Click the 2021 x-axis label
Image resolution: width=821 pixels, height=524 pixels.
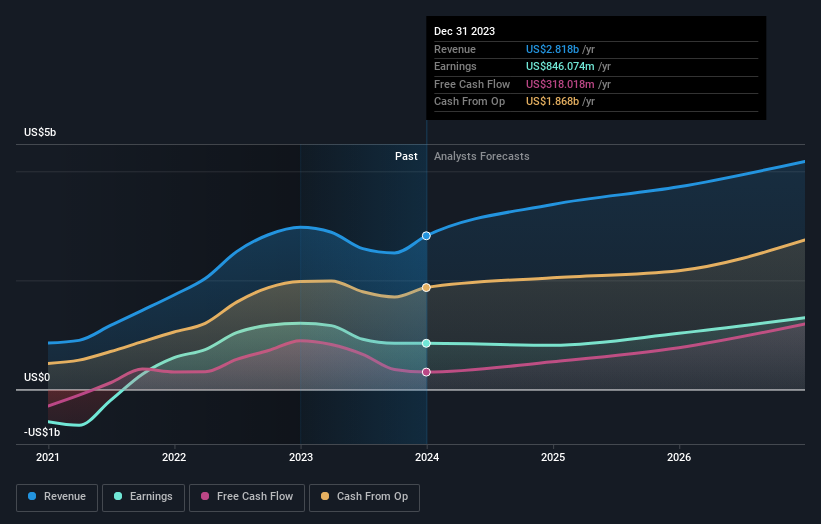point(48,458)
